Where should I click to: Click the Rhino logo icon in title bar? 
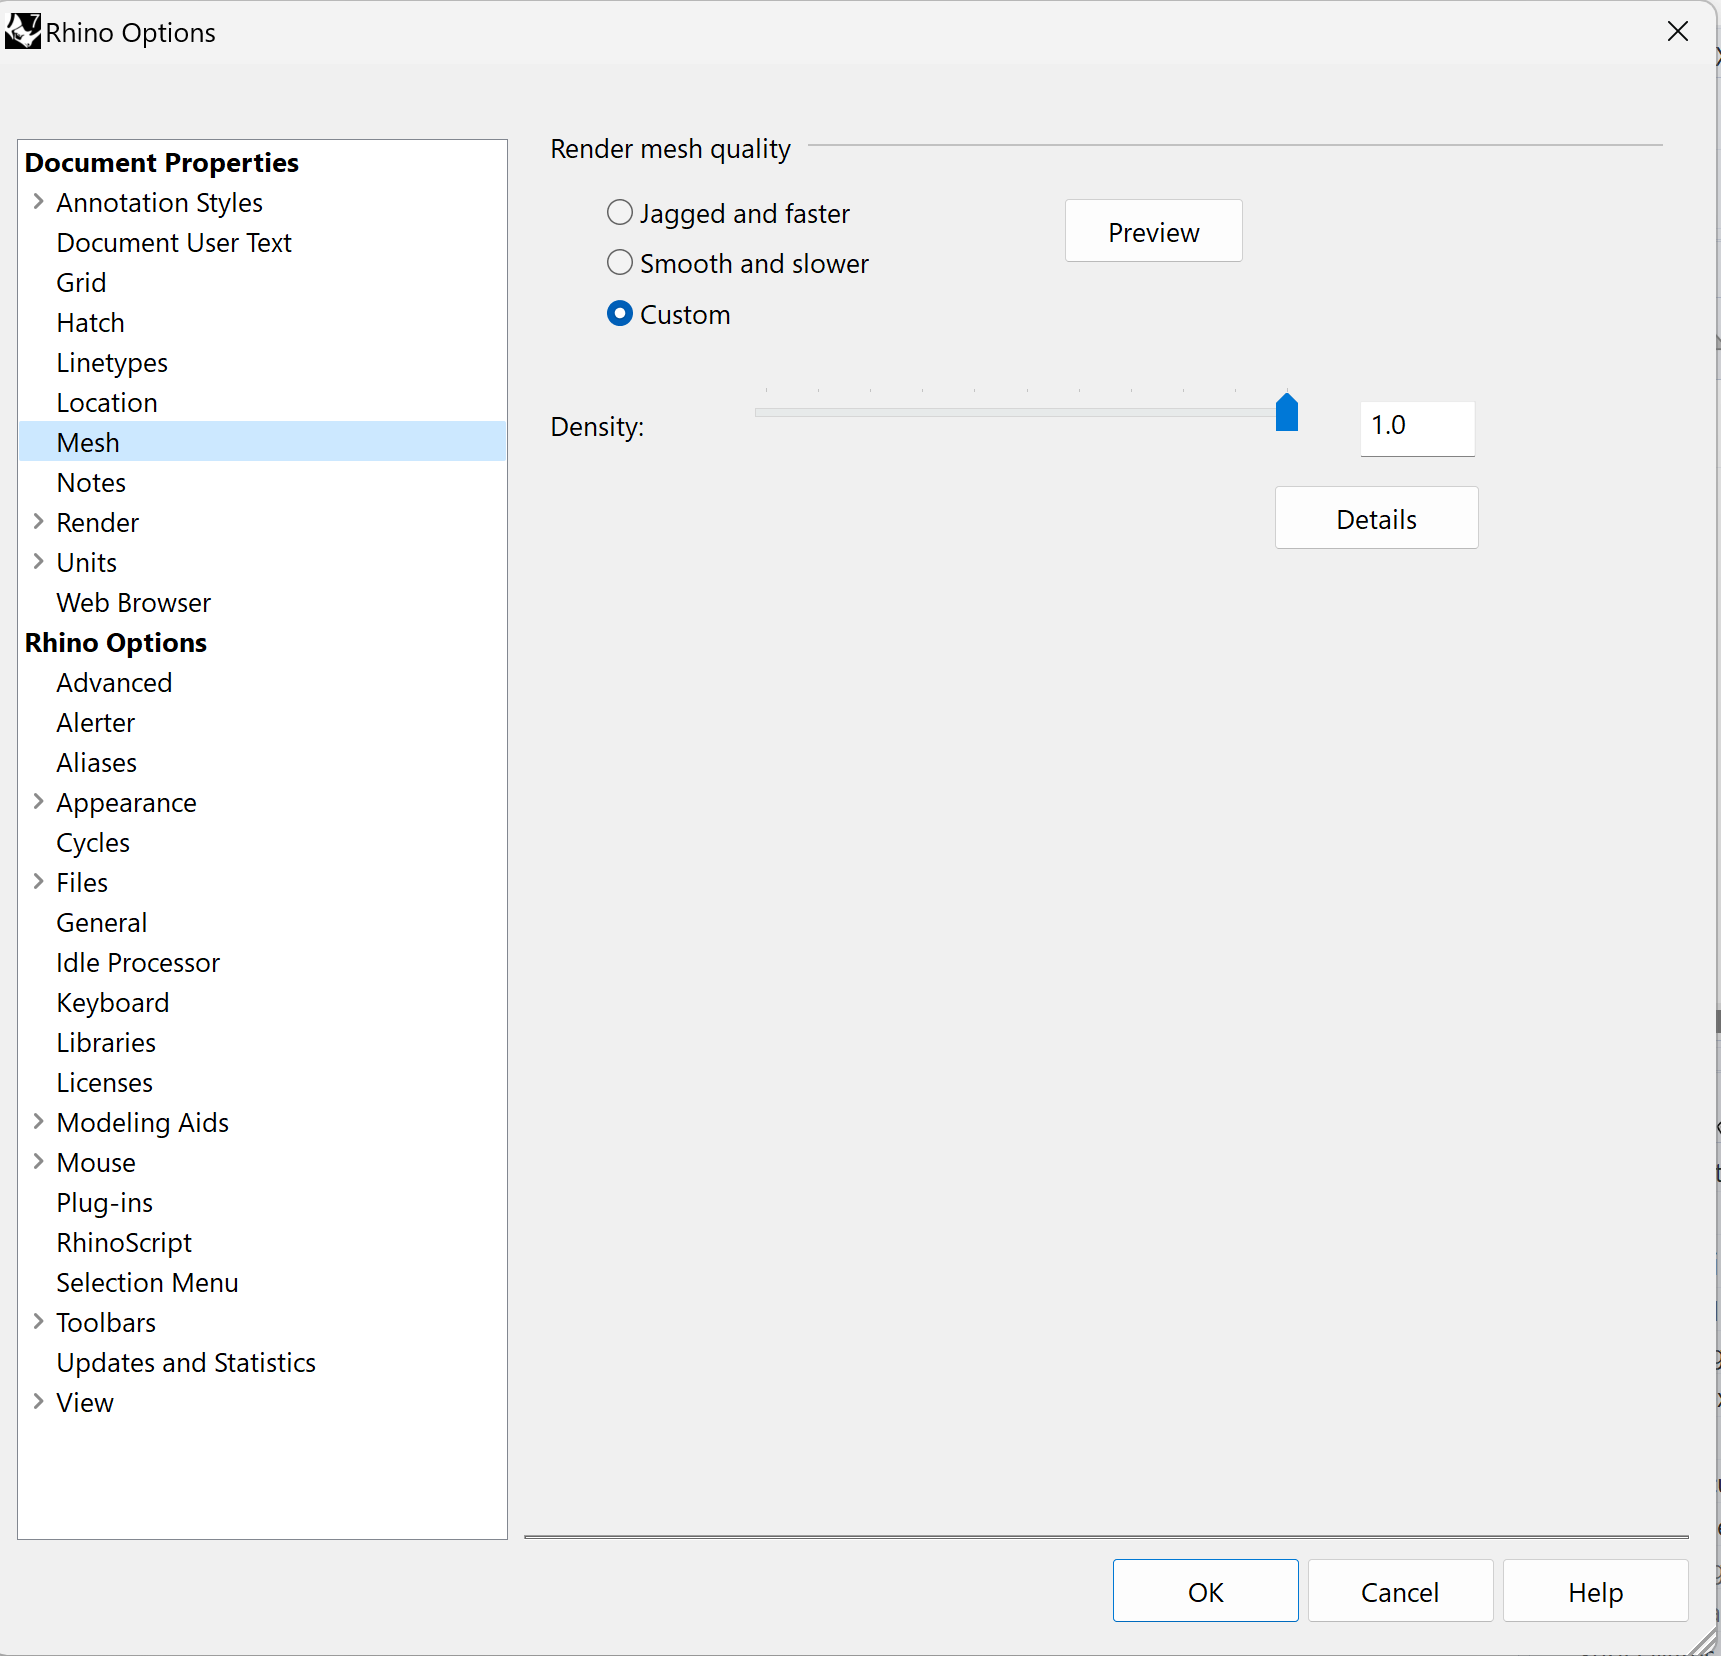(22, 31)
